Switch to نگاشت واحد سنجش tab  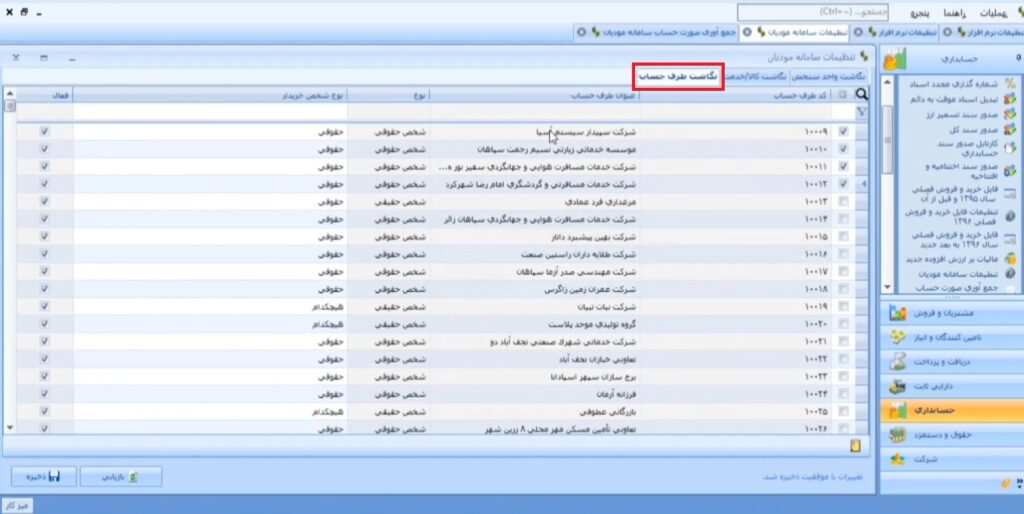coord(828,77)
